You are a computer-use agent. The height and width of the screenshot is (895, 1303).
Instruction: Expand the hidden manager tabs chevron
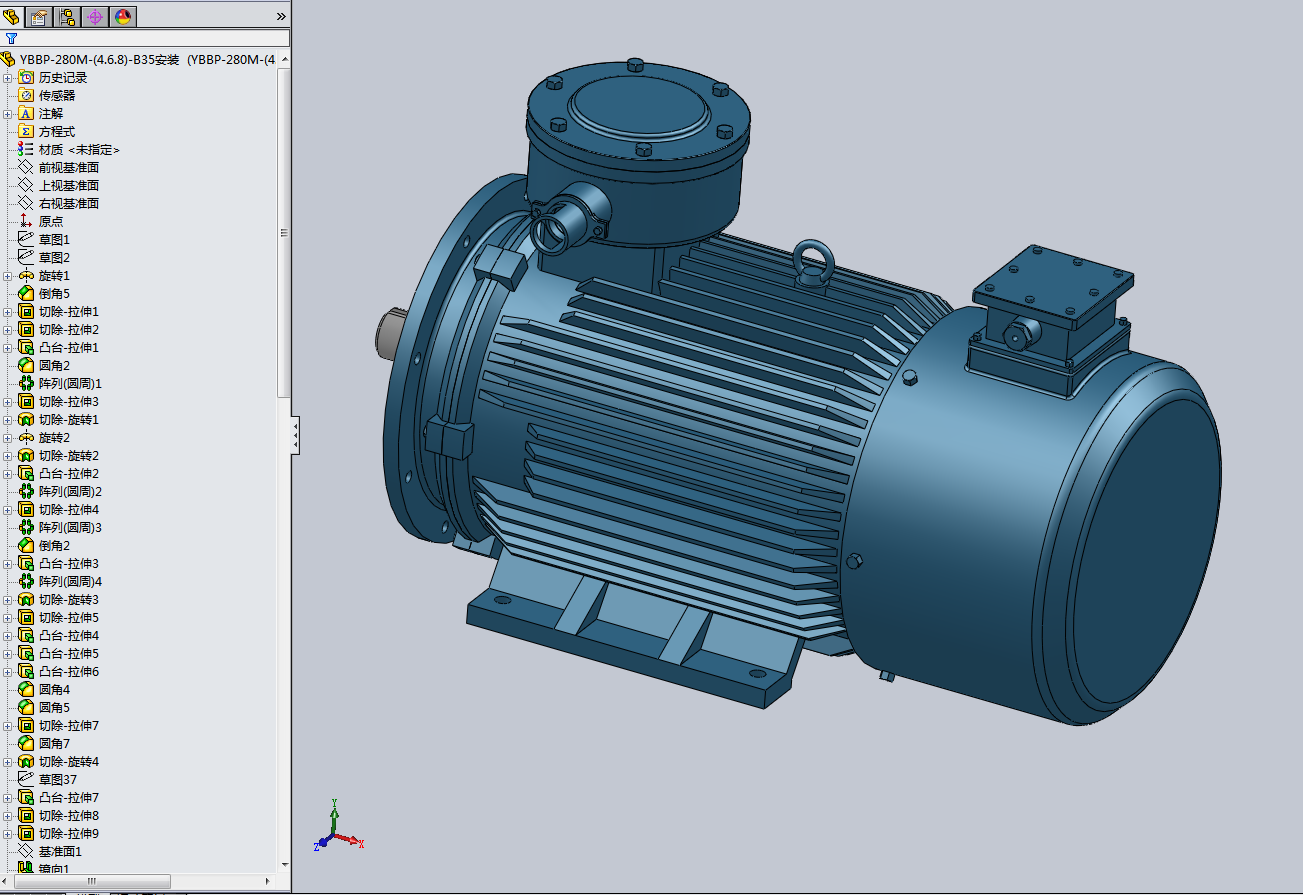pos(281,16)
